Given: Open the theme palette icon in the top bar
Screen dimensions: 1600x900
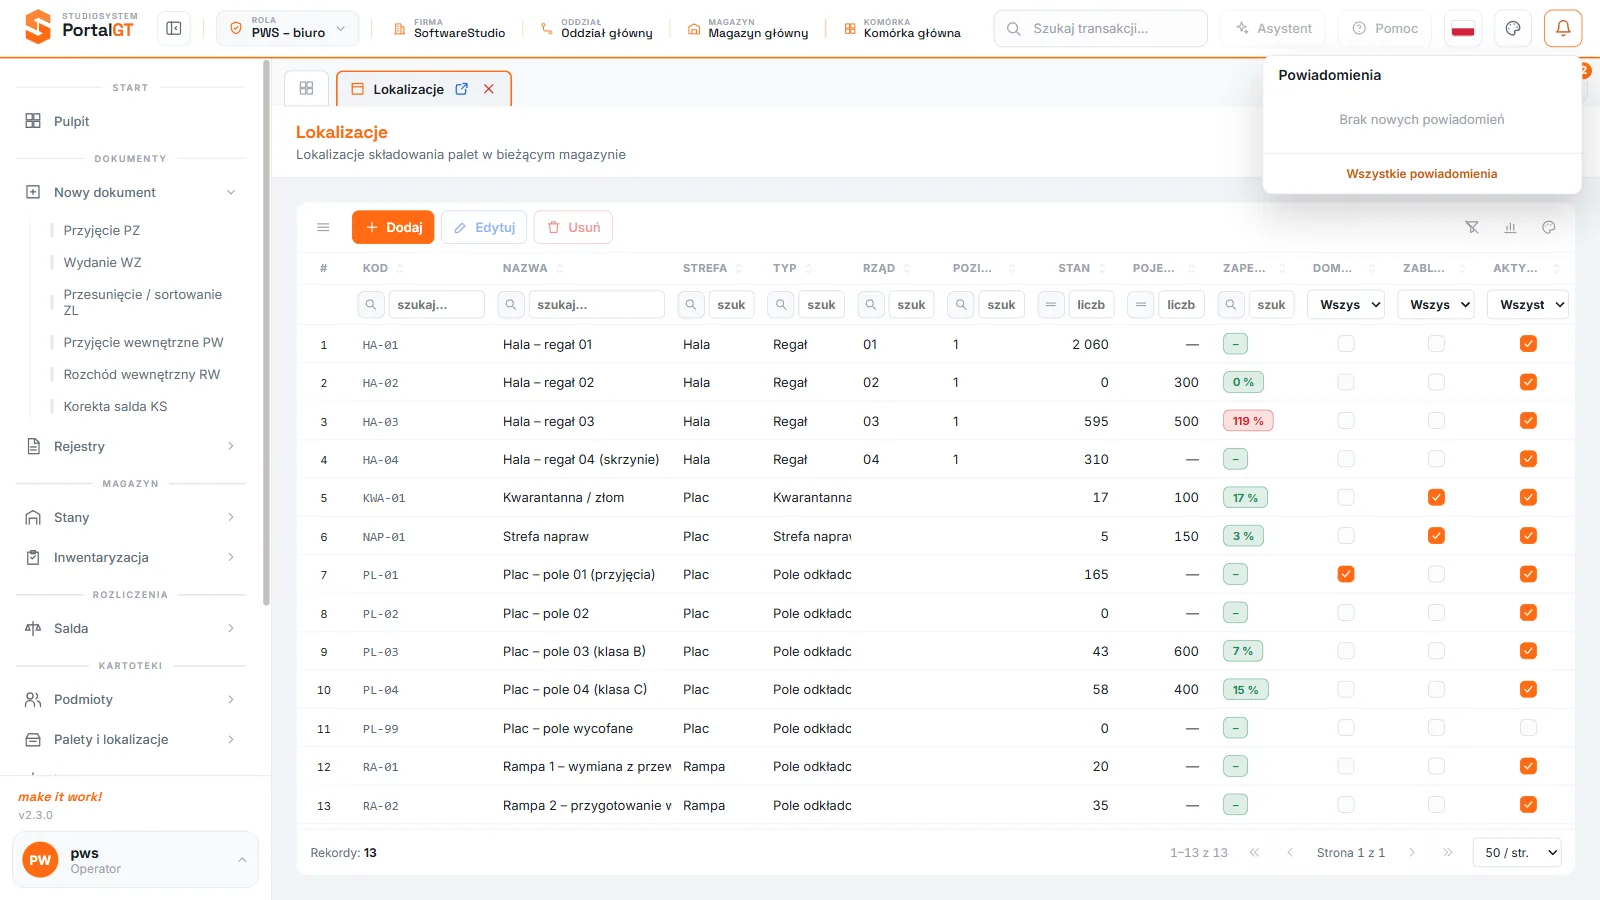Looking at the screenshot, I should pos(1513,28).
